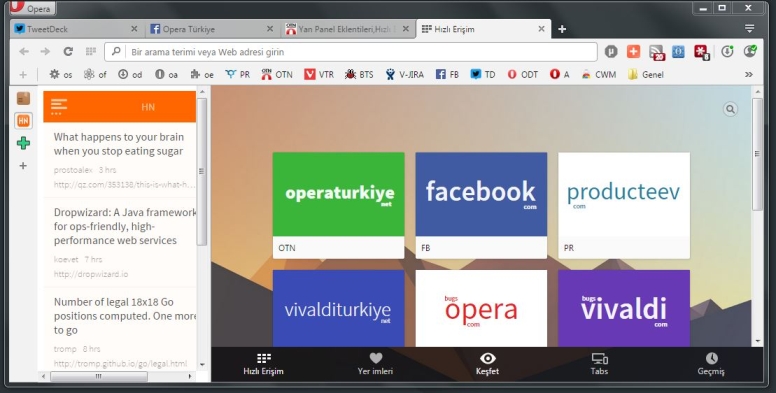The height and width of the screenshot is (393, 776).
Task: Open the operaturkiye OTN speed dial tile
Action: [339, 205]
